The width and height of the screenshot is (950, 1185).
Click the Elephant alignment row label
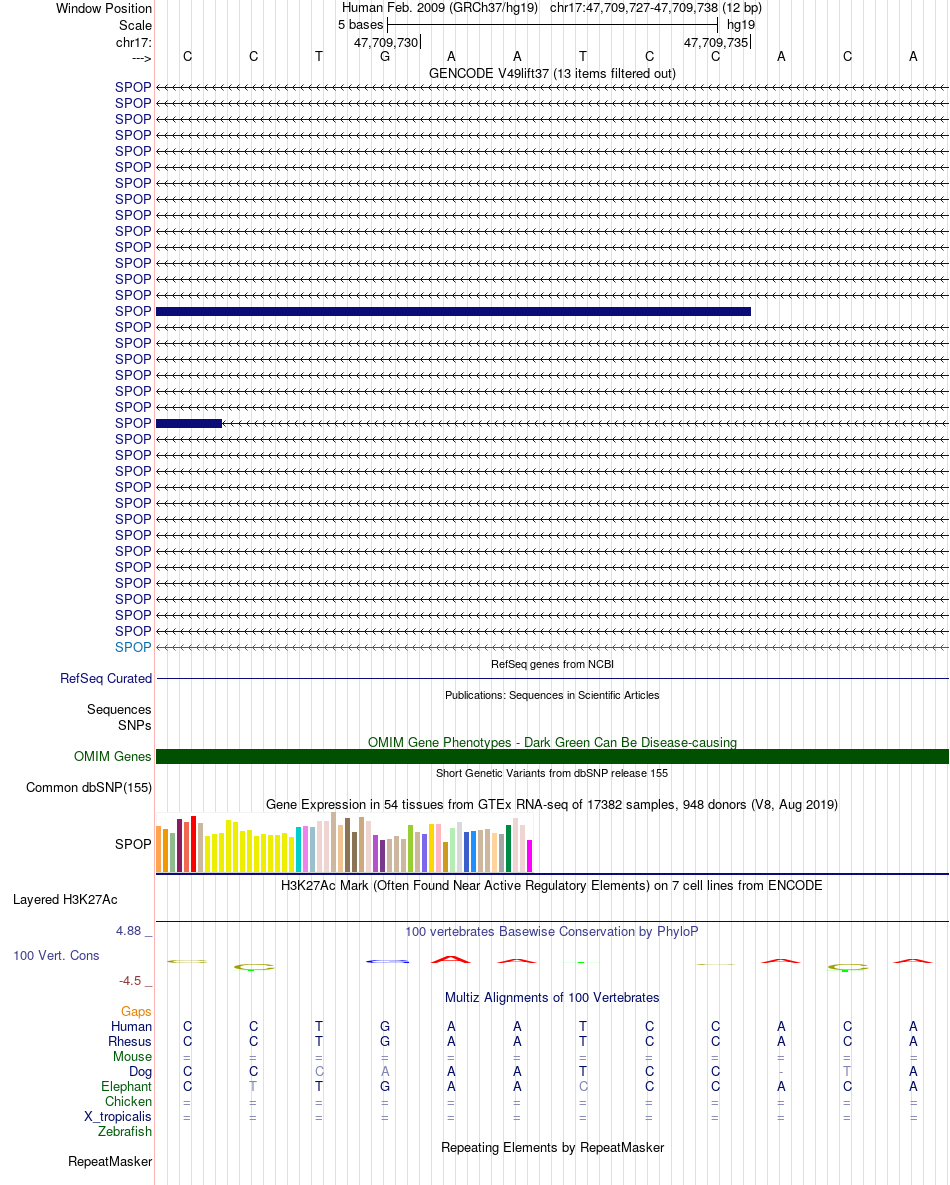tap(126, 1087)
